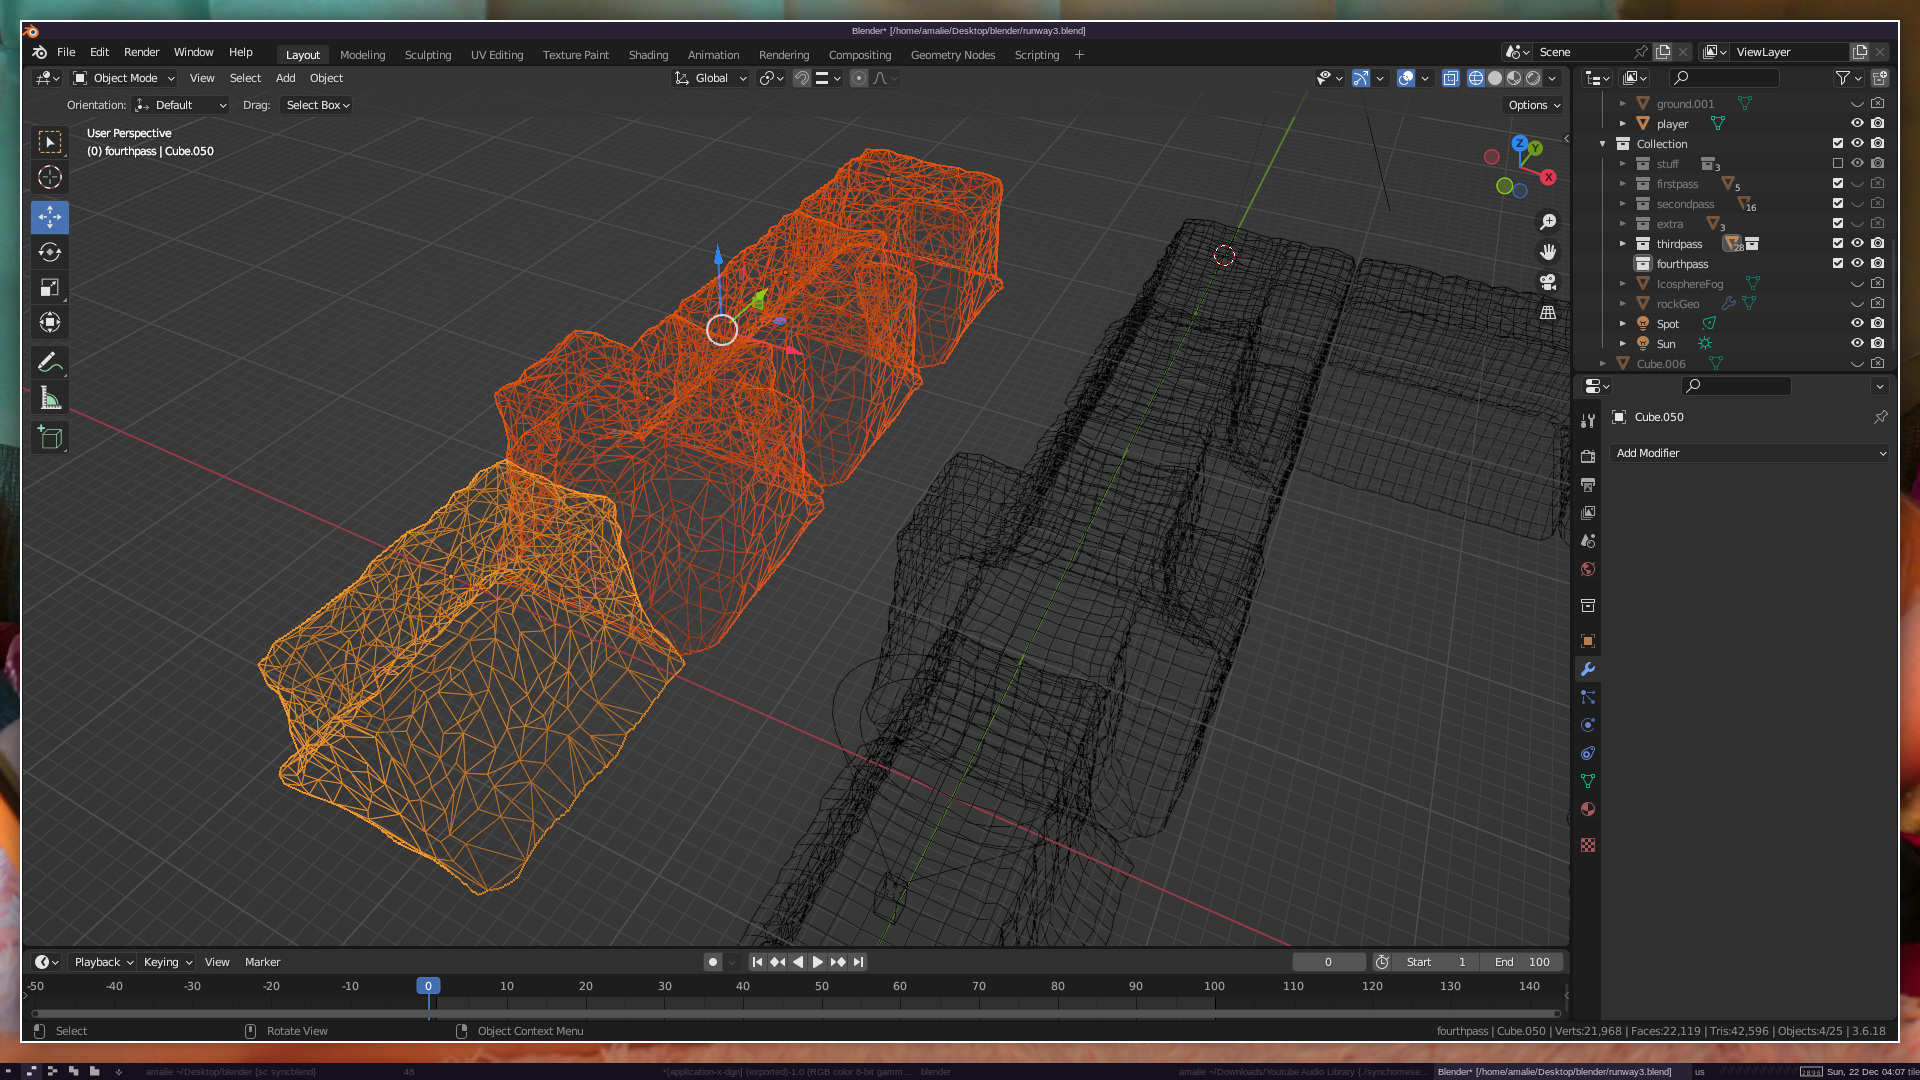Switch to perspective/orthographic grid view icon
The height and width of the screenshot is (1080, 1920).
pos(1548,313)
